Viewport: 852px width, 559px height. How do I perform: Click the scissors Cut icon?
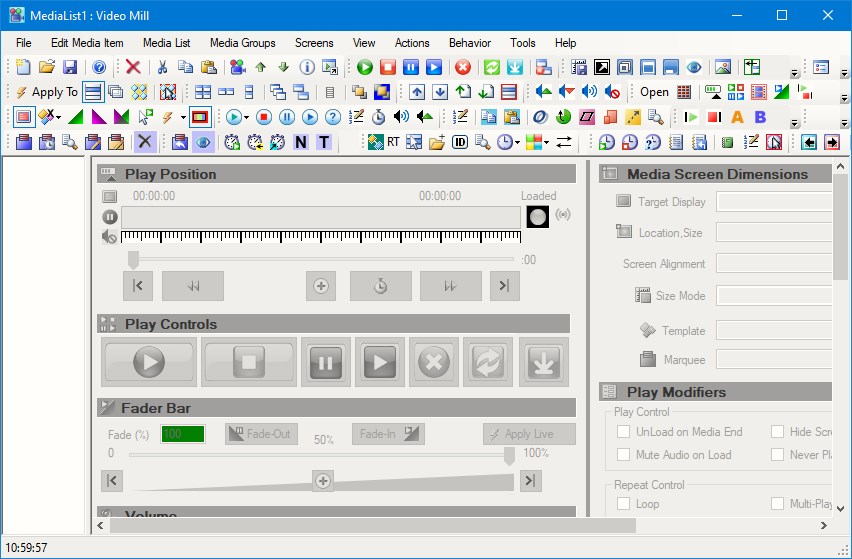[162, 67]
